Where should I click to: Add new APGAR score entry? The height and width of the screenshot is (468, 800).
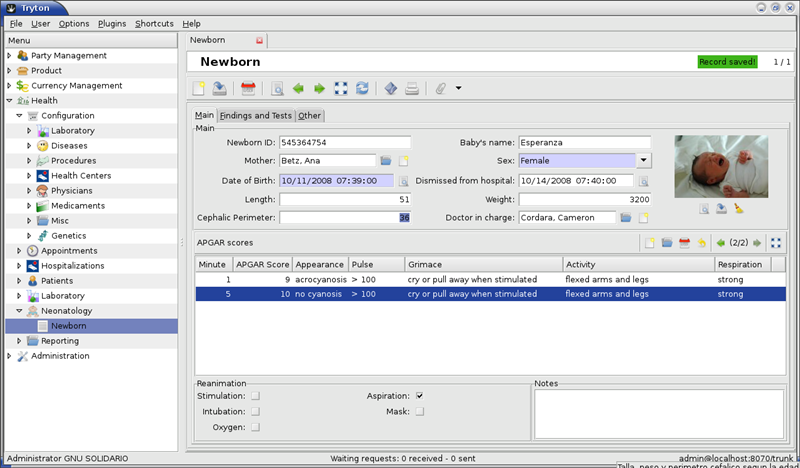coord(649,243)
